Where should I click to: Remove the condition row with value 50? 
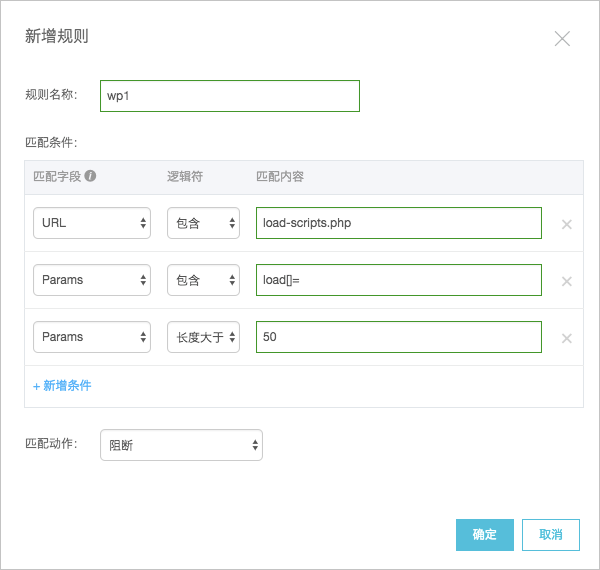pyautogui.click(x=566, y=338)
